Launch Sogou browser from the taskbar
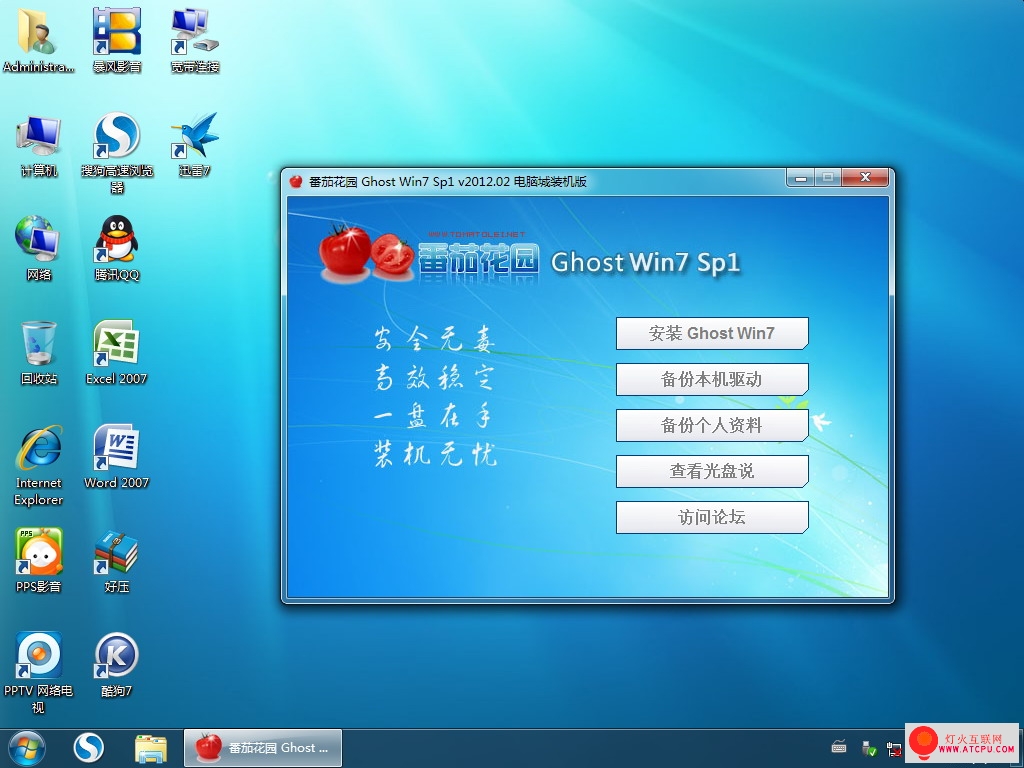The height and width of the screenshot is (768, 1024). [89, 748]
